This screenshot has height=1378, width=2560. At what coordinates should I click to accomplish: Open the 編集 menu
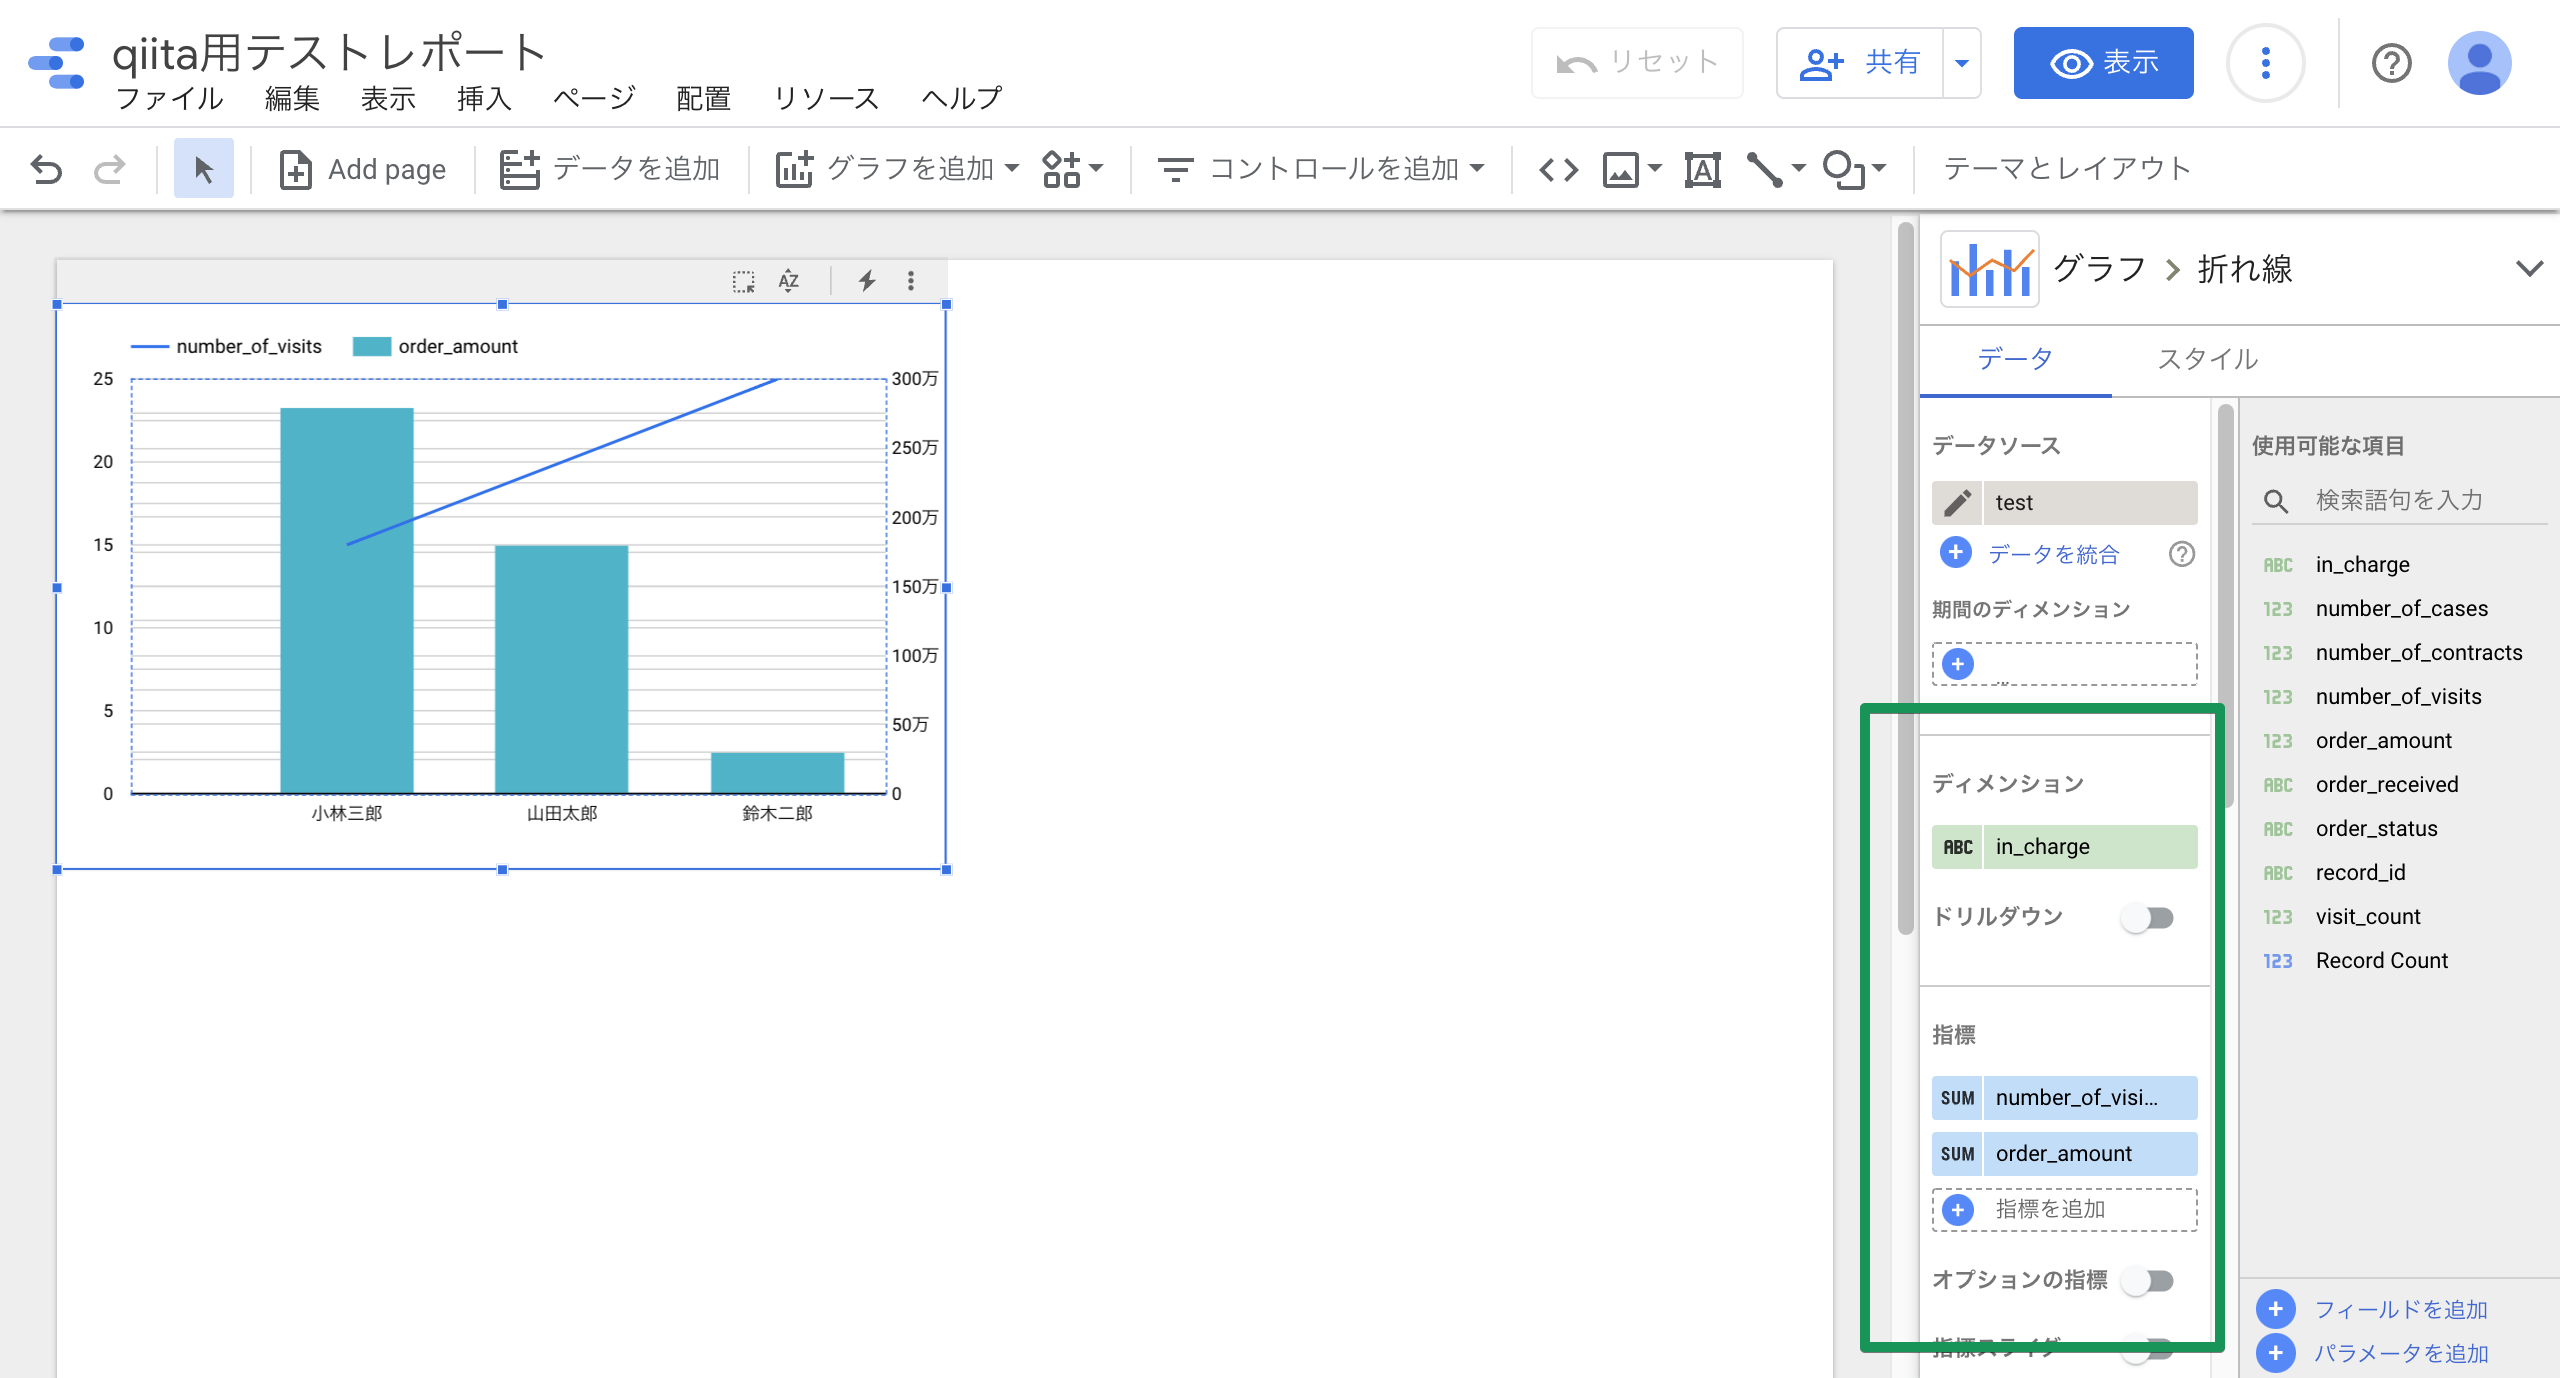click(x=292, y=98)
